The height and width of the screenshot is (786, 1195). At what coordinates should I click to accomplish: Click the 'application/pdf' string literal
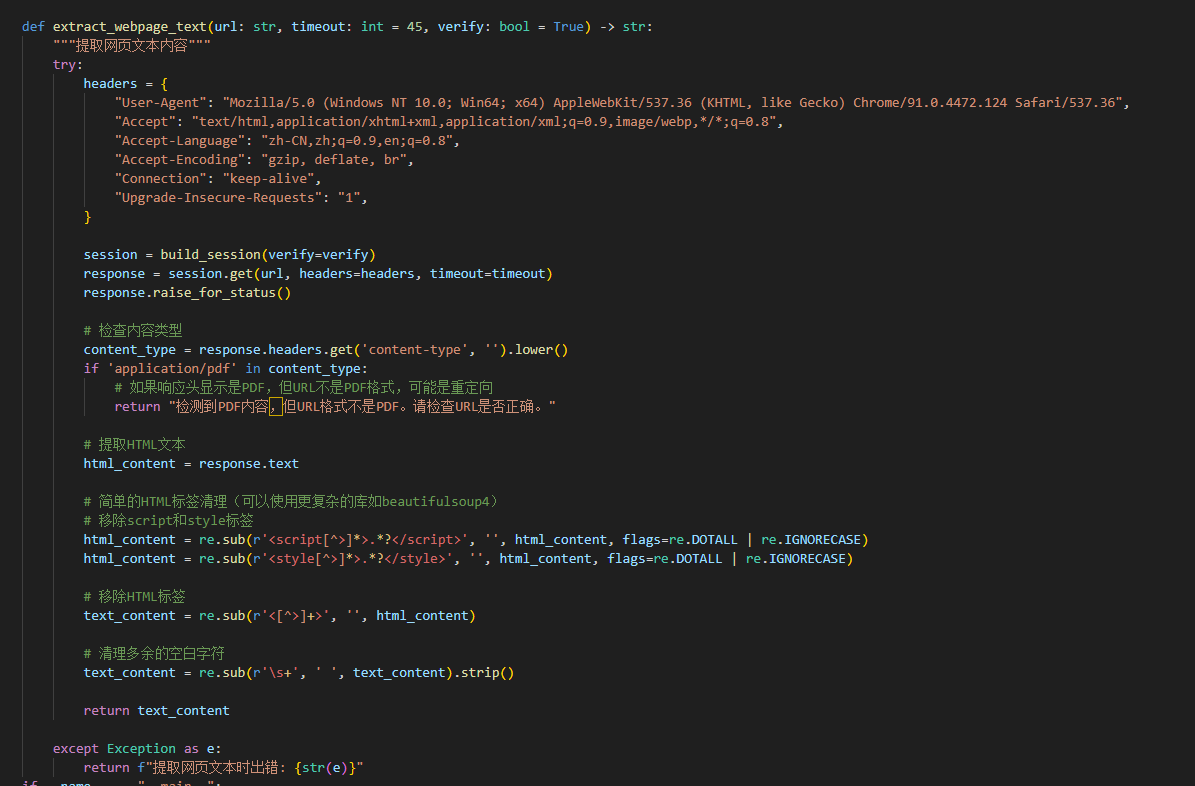pyautogui.click(x=171, y=369)
